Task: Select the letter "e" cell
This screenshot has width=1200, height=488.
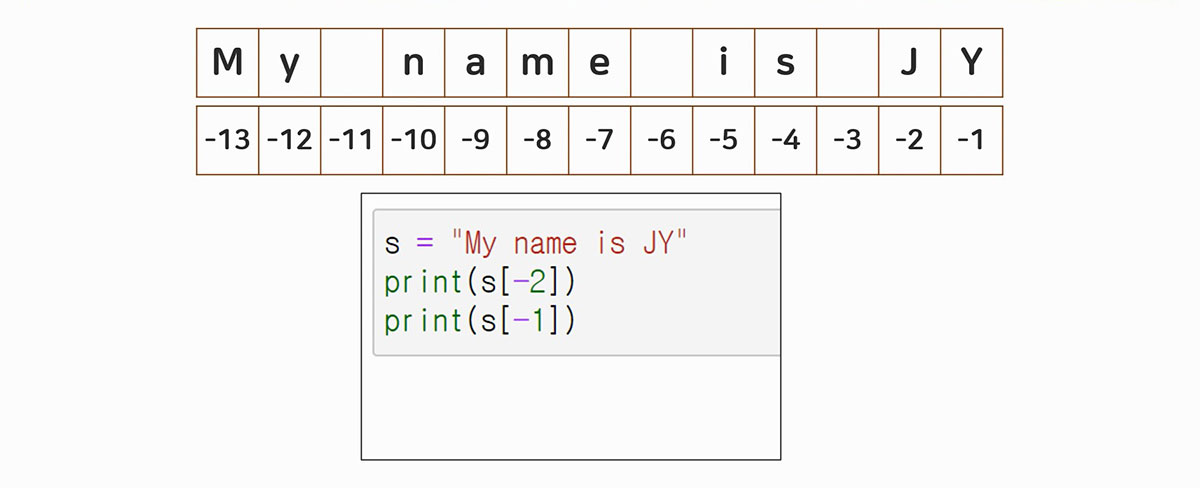Action: (x=600, y=63)
